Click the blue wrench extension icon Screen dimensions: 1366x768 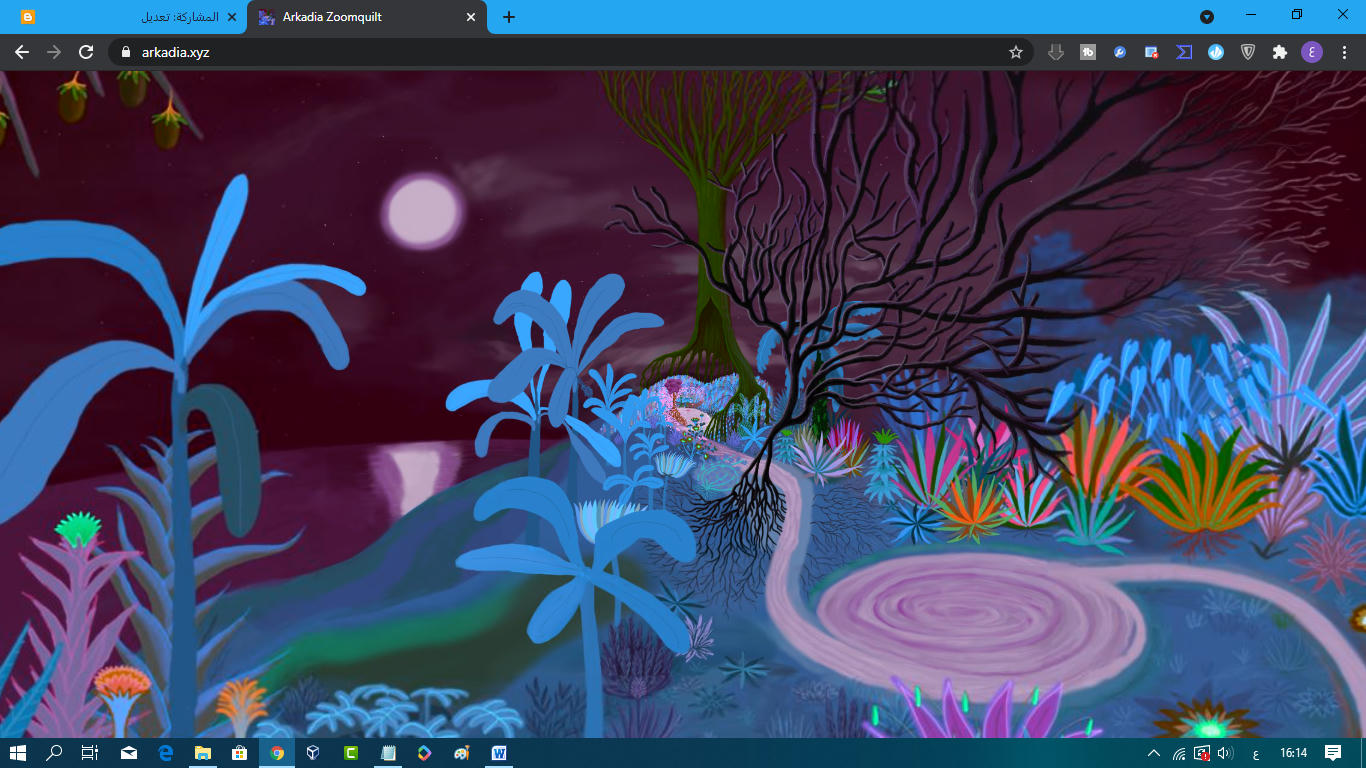[1120, 52]
